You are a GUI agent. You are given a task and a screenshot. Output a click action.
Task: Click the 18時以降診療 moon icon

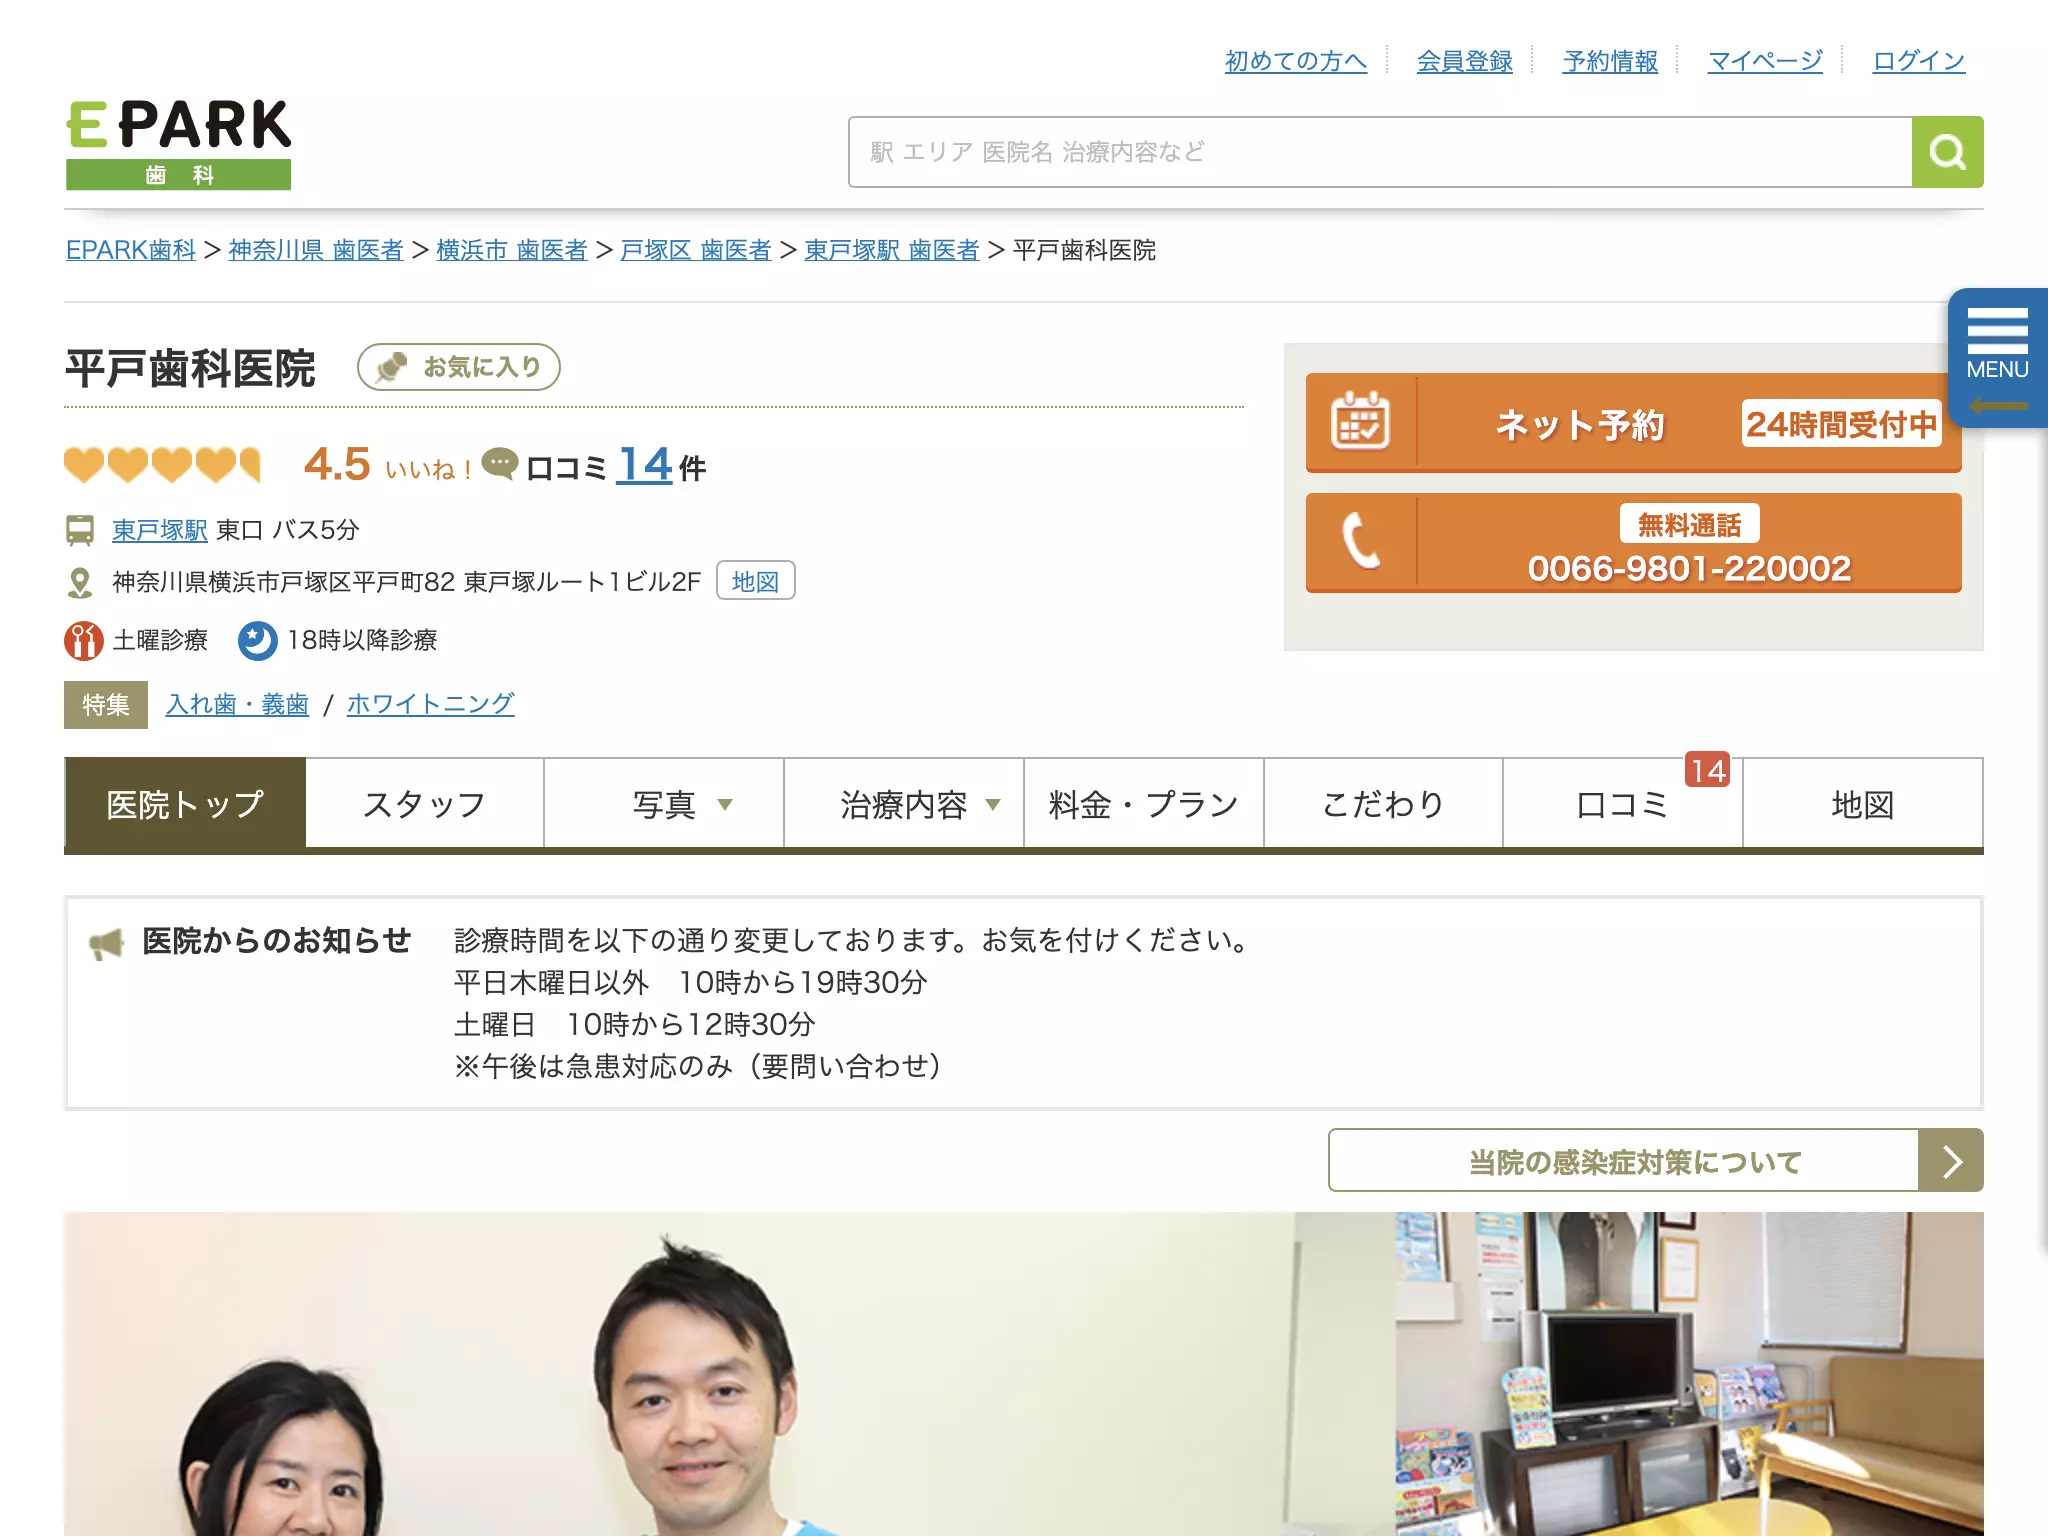257,641
